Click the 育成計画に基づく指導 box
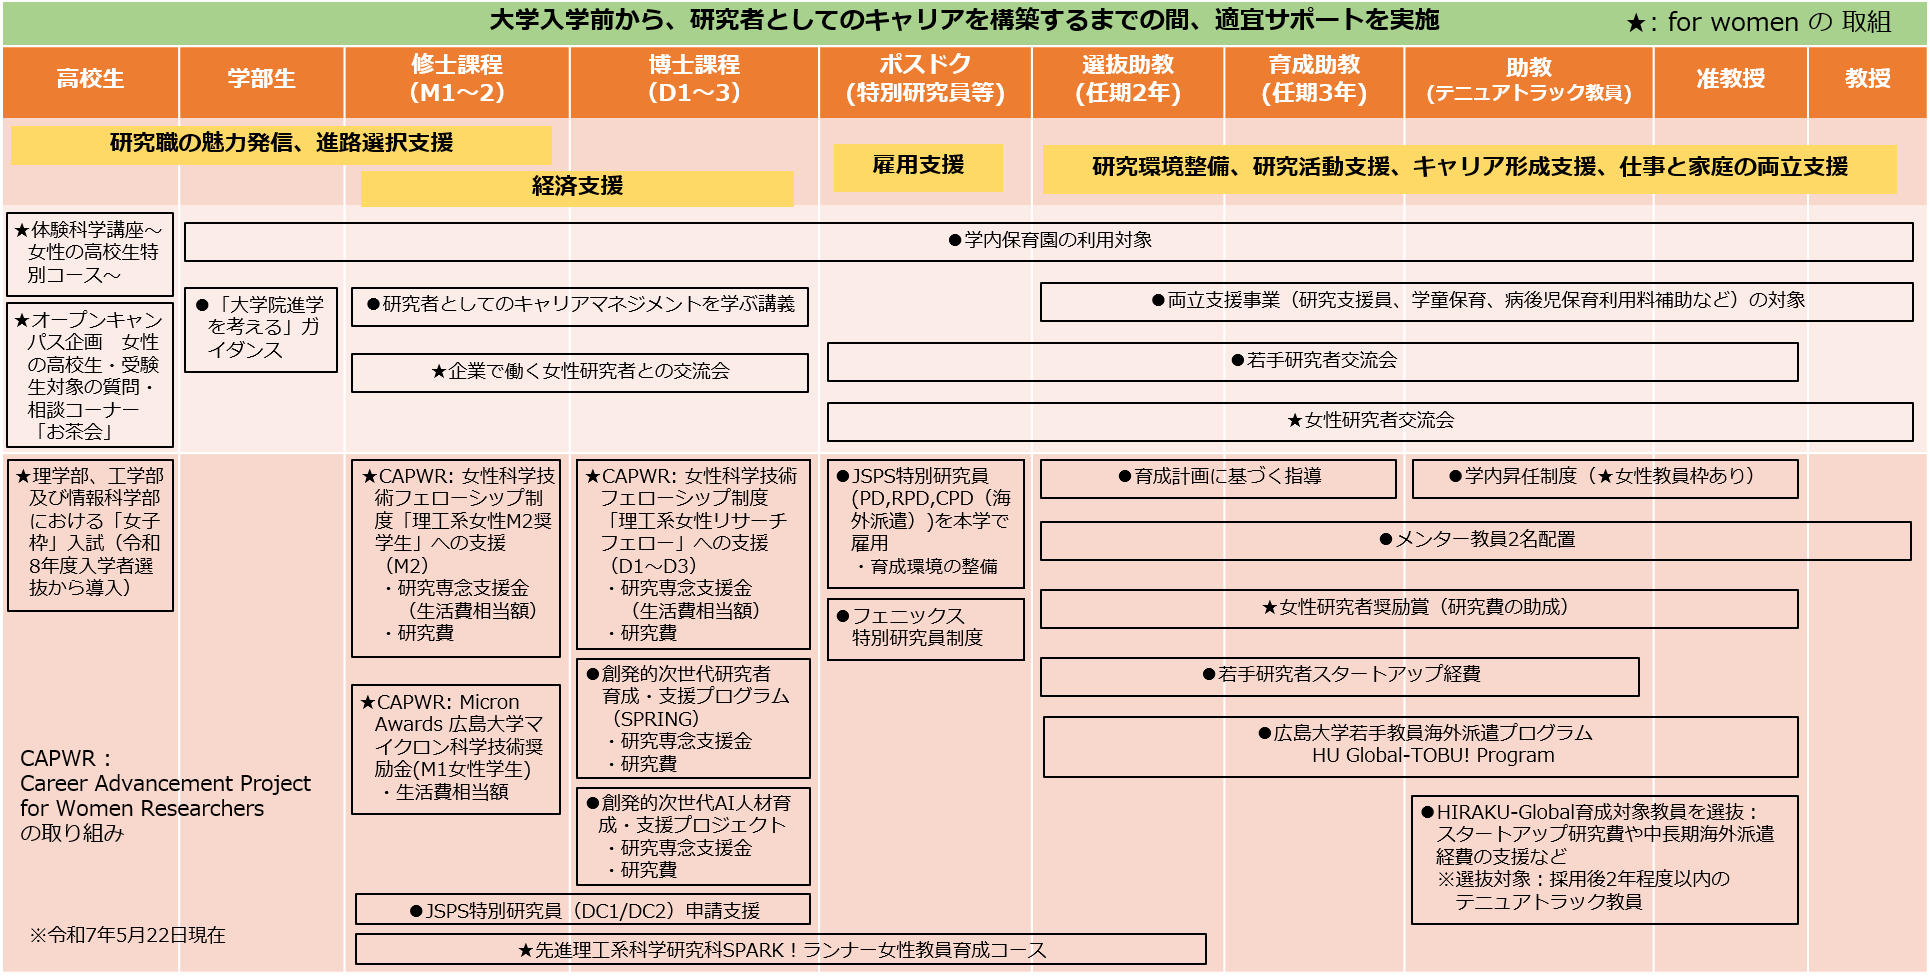 pyautogui.click(x=1218, y=479)
